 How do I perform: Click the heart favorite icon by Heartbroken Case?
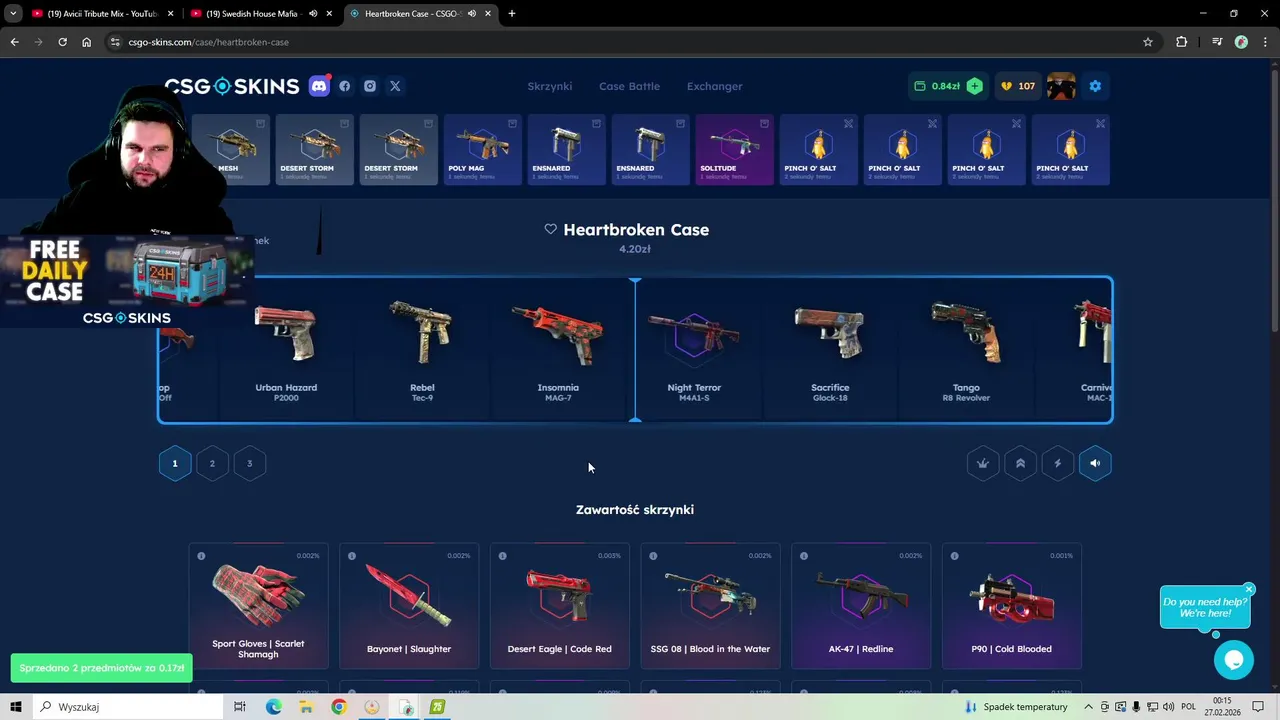pos(550,229)
